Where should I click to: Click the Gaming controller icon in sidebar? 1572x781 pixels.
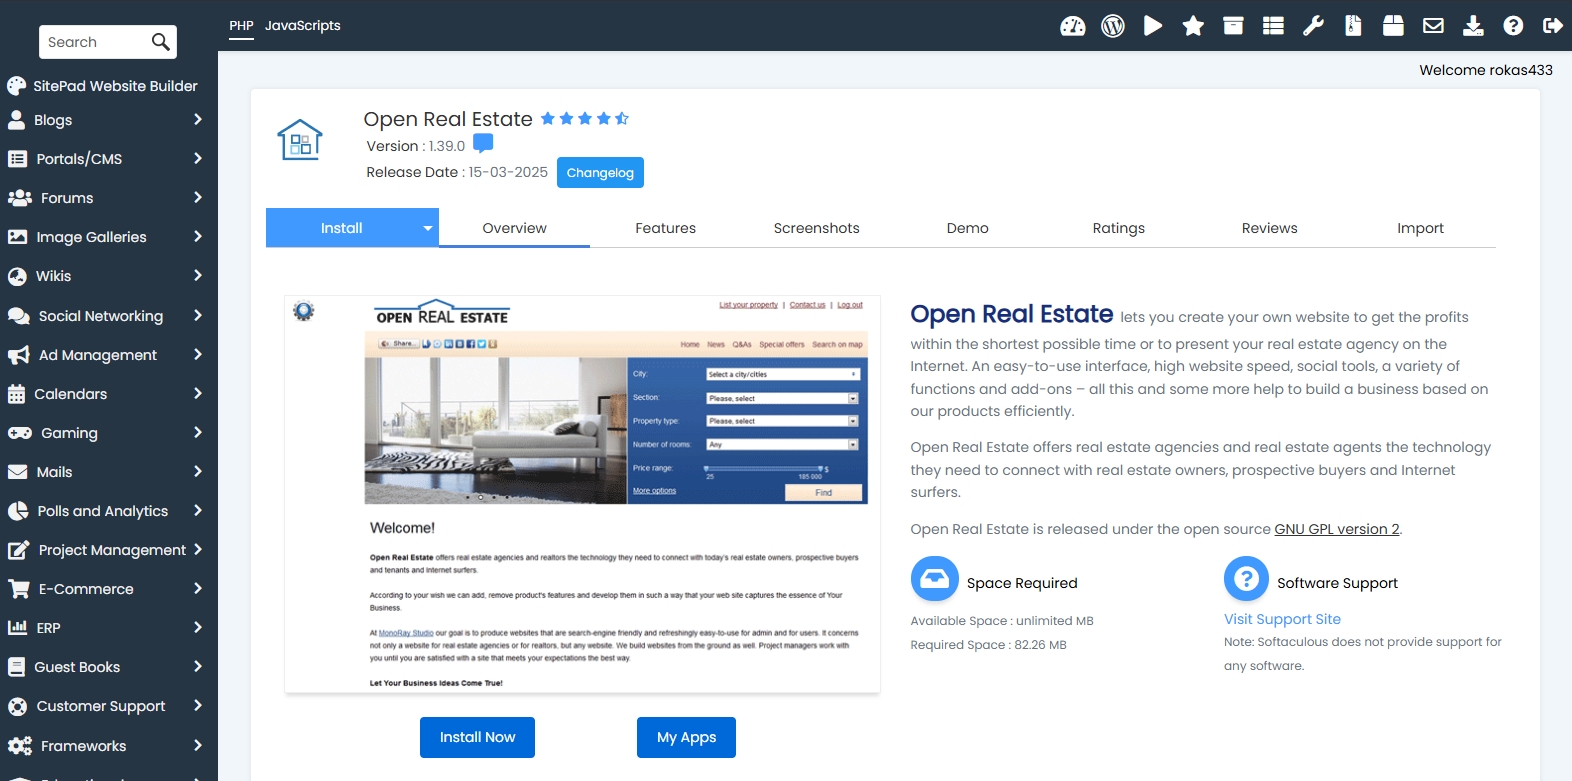[x=20, y=433]
